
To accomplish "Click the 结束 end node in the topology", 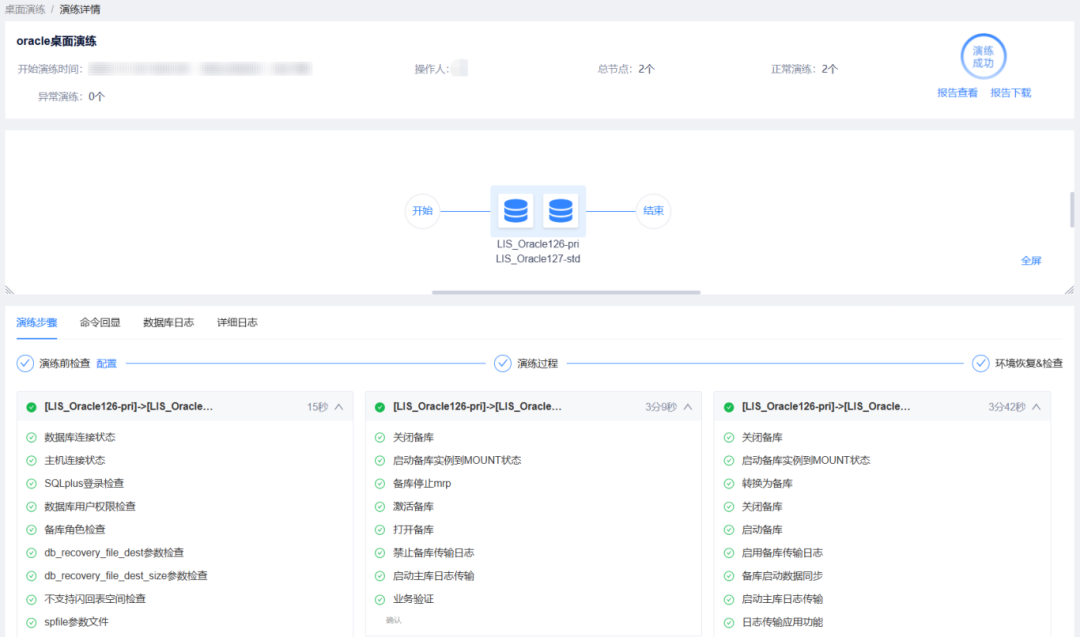I will click(653, 211).
